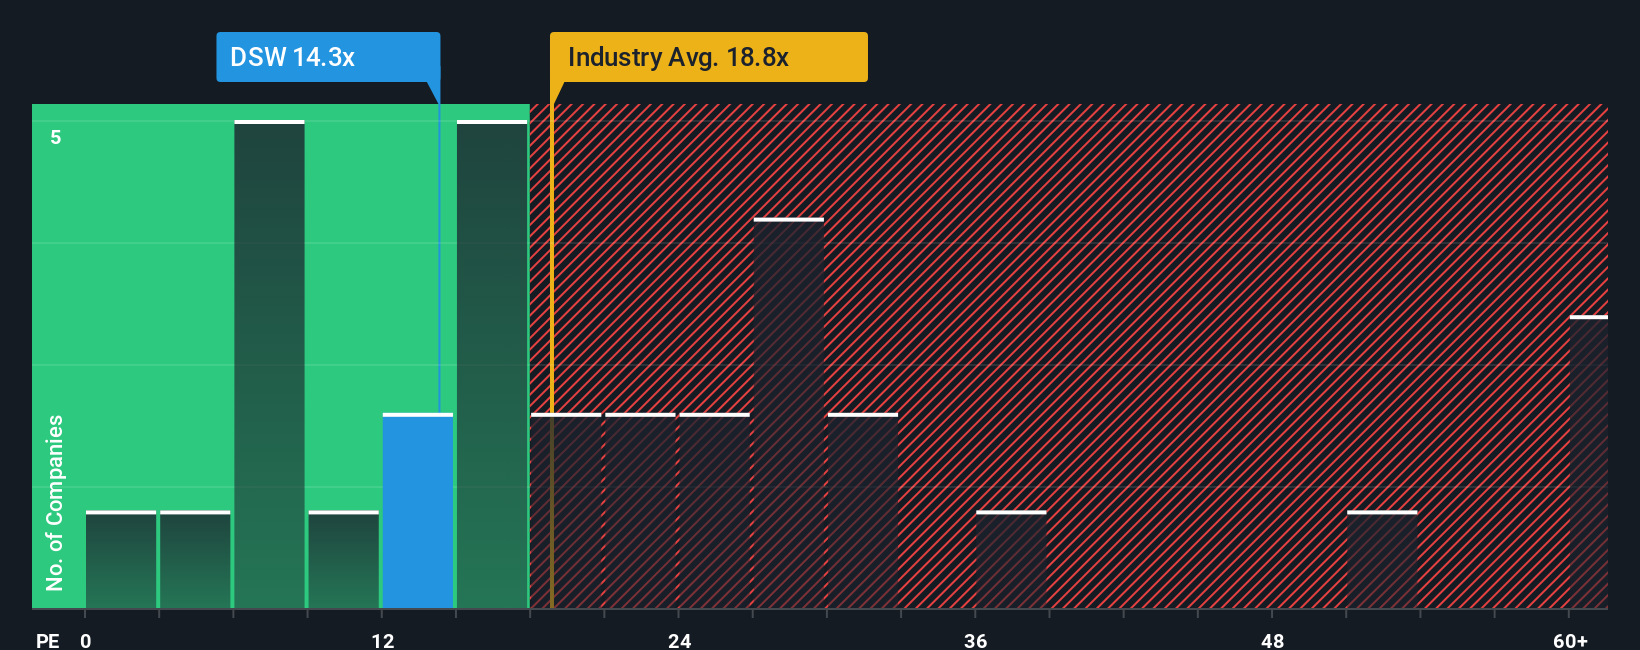Select the hatched bar at PE 21-24
1640x650 pixels.
click(640, 511)
